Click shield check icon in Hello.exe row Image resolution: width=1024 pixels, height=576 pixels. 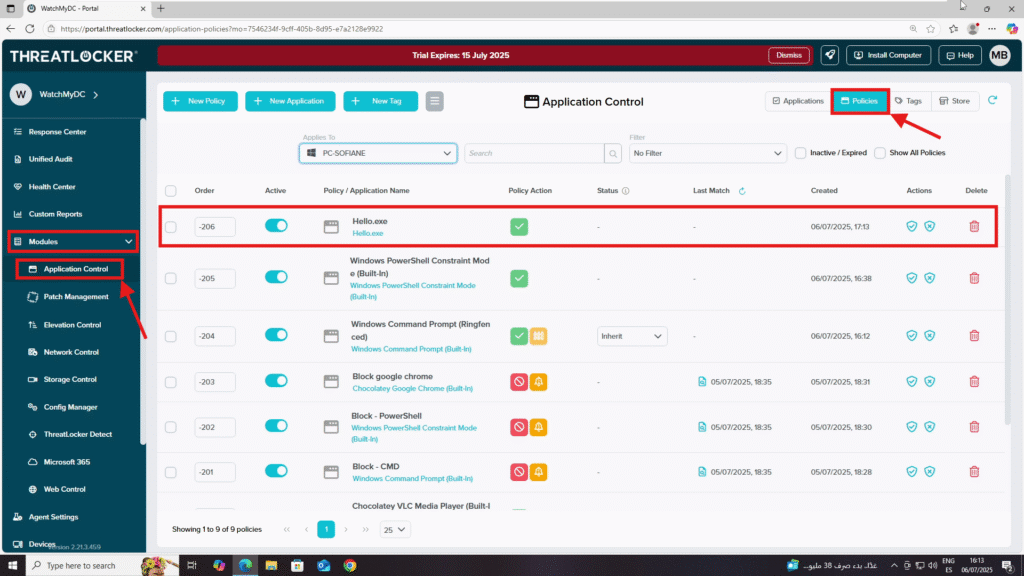(912, 227)
